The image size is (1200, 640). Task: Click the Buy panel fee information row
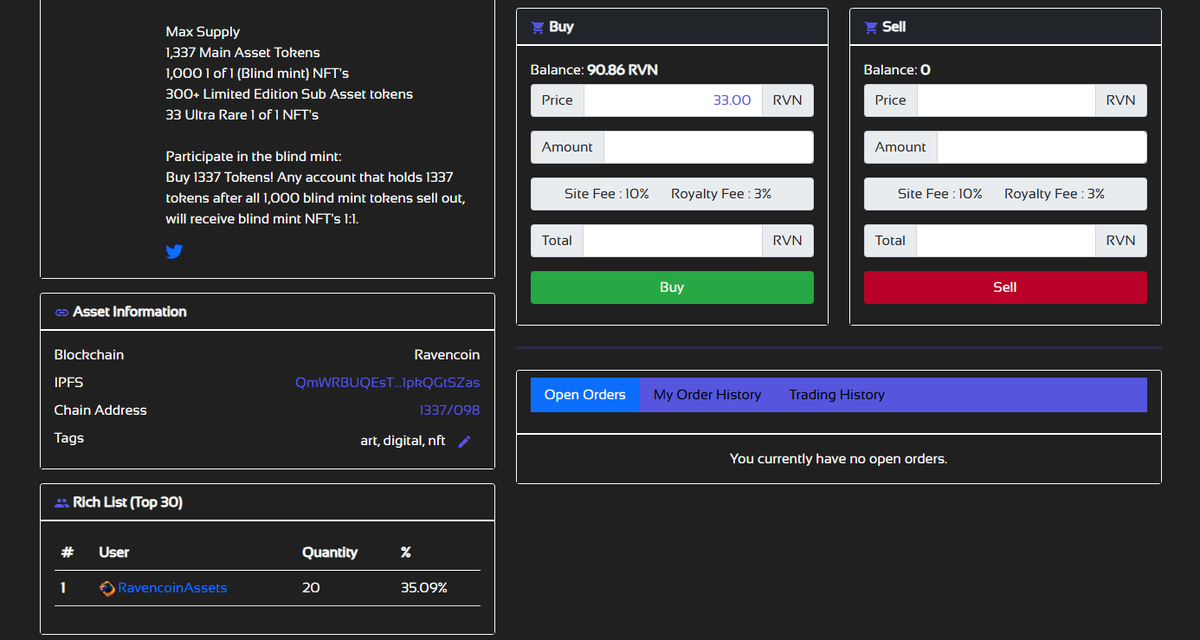[672, 194]
